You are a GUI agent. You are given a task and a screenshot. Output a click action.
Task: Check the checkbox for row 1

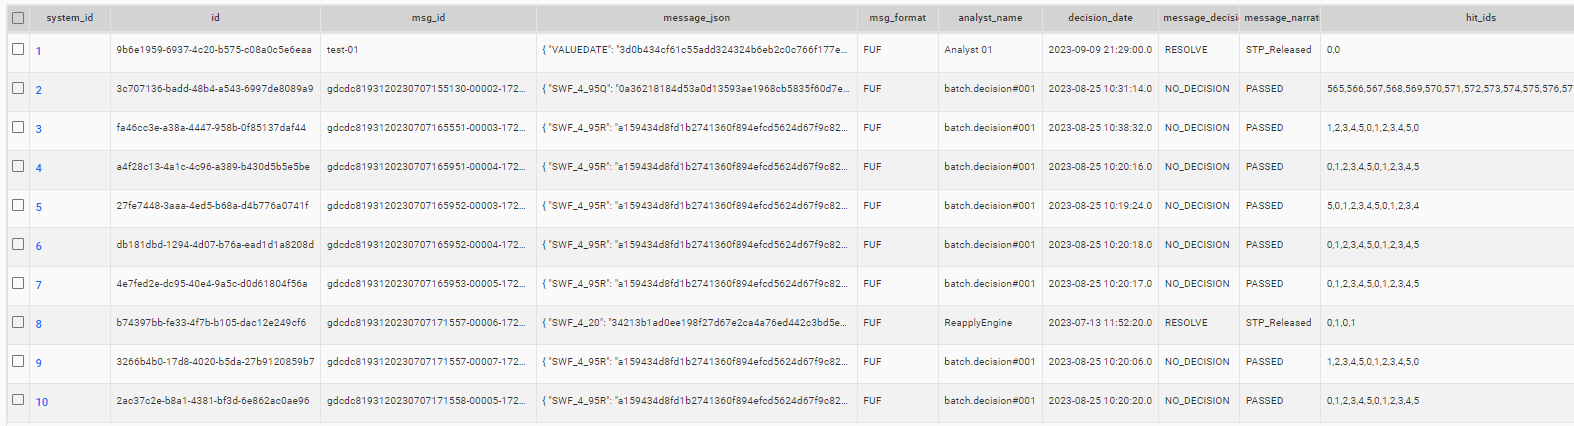tap(18, 49)
